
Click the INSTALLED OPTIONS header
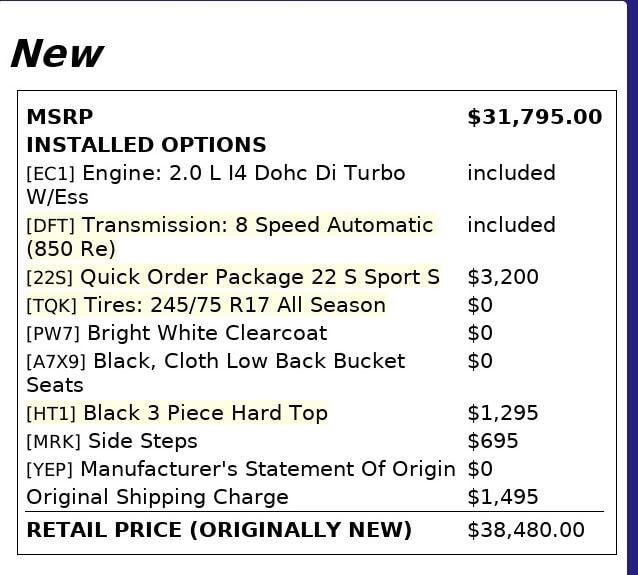[146, 145]
